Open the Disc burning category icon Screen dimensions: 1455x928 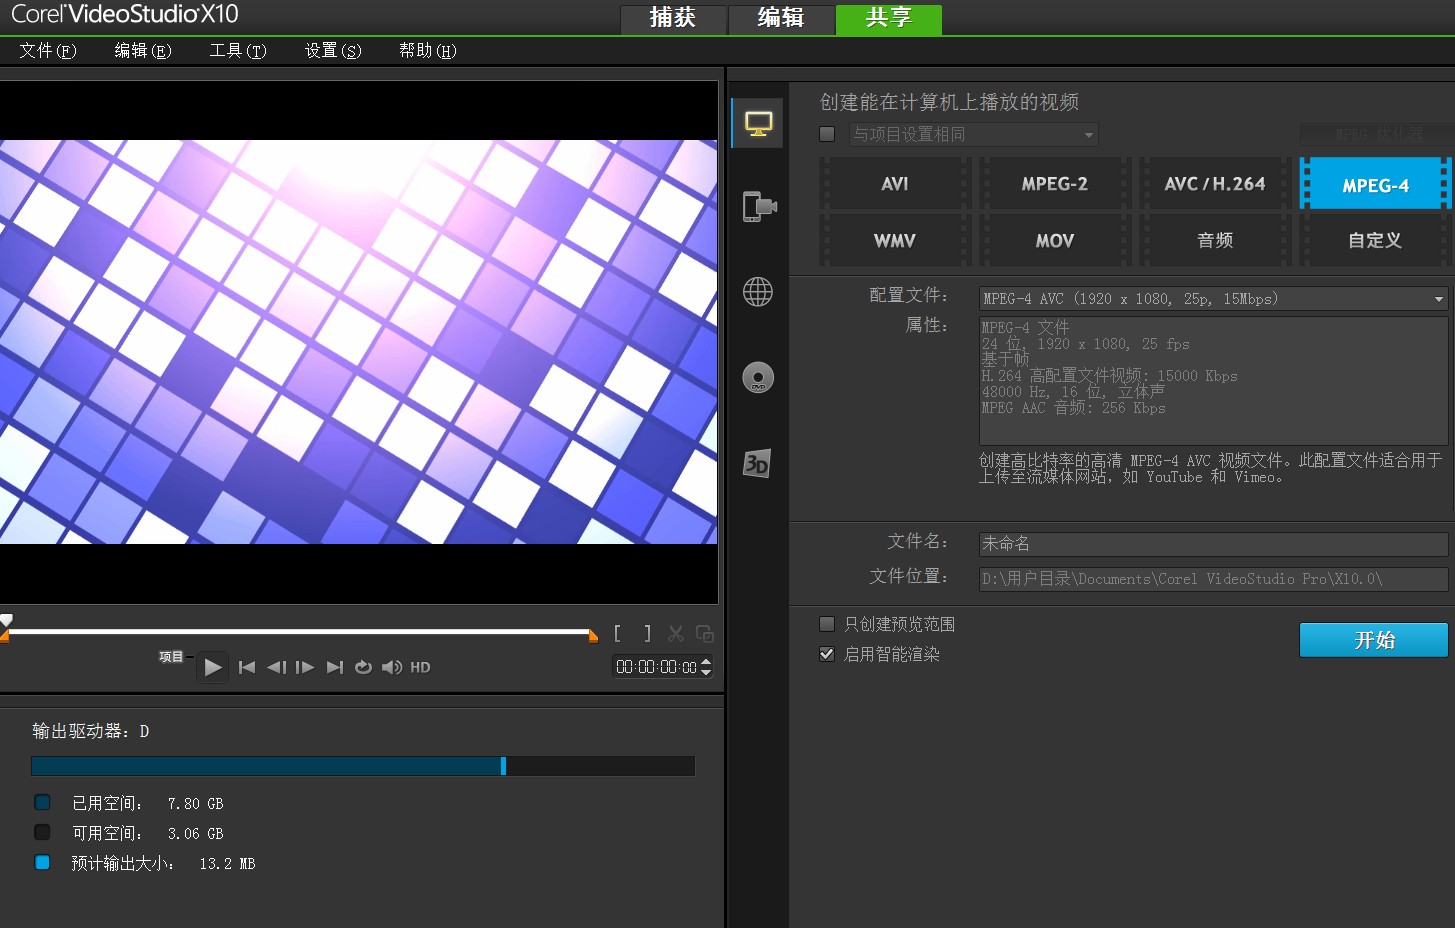click(758, 377)
